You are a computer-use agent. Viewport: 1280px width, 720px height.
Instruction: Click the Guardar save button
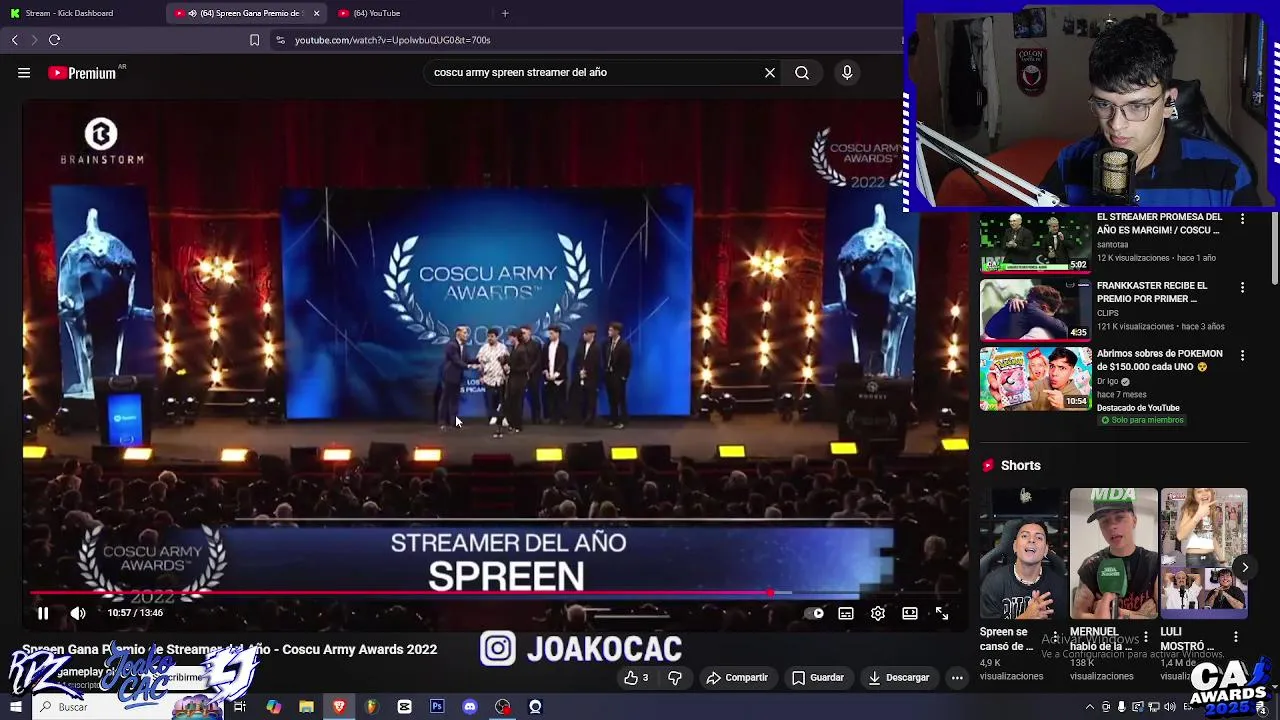[x=818, y=677]
